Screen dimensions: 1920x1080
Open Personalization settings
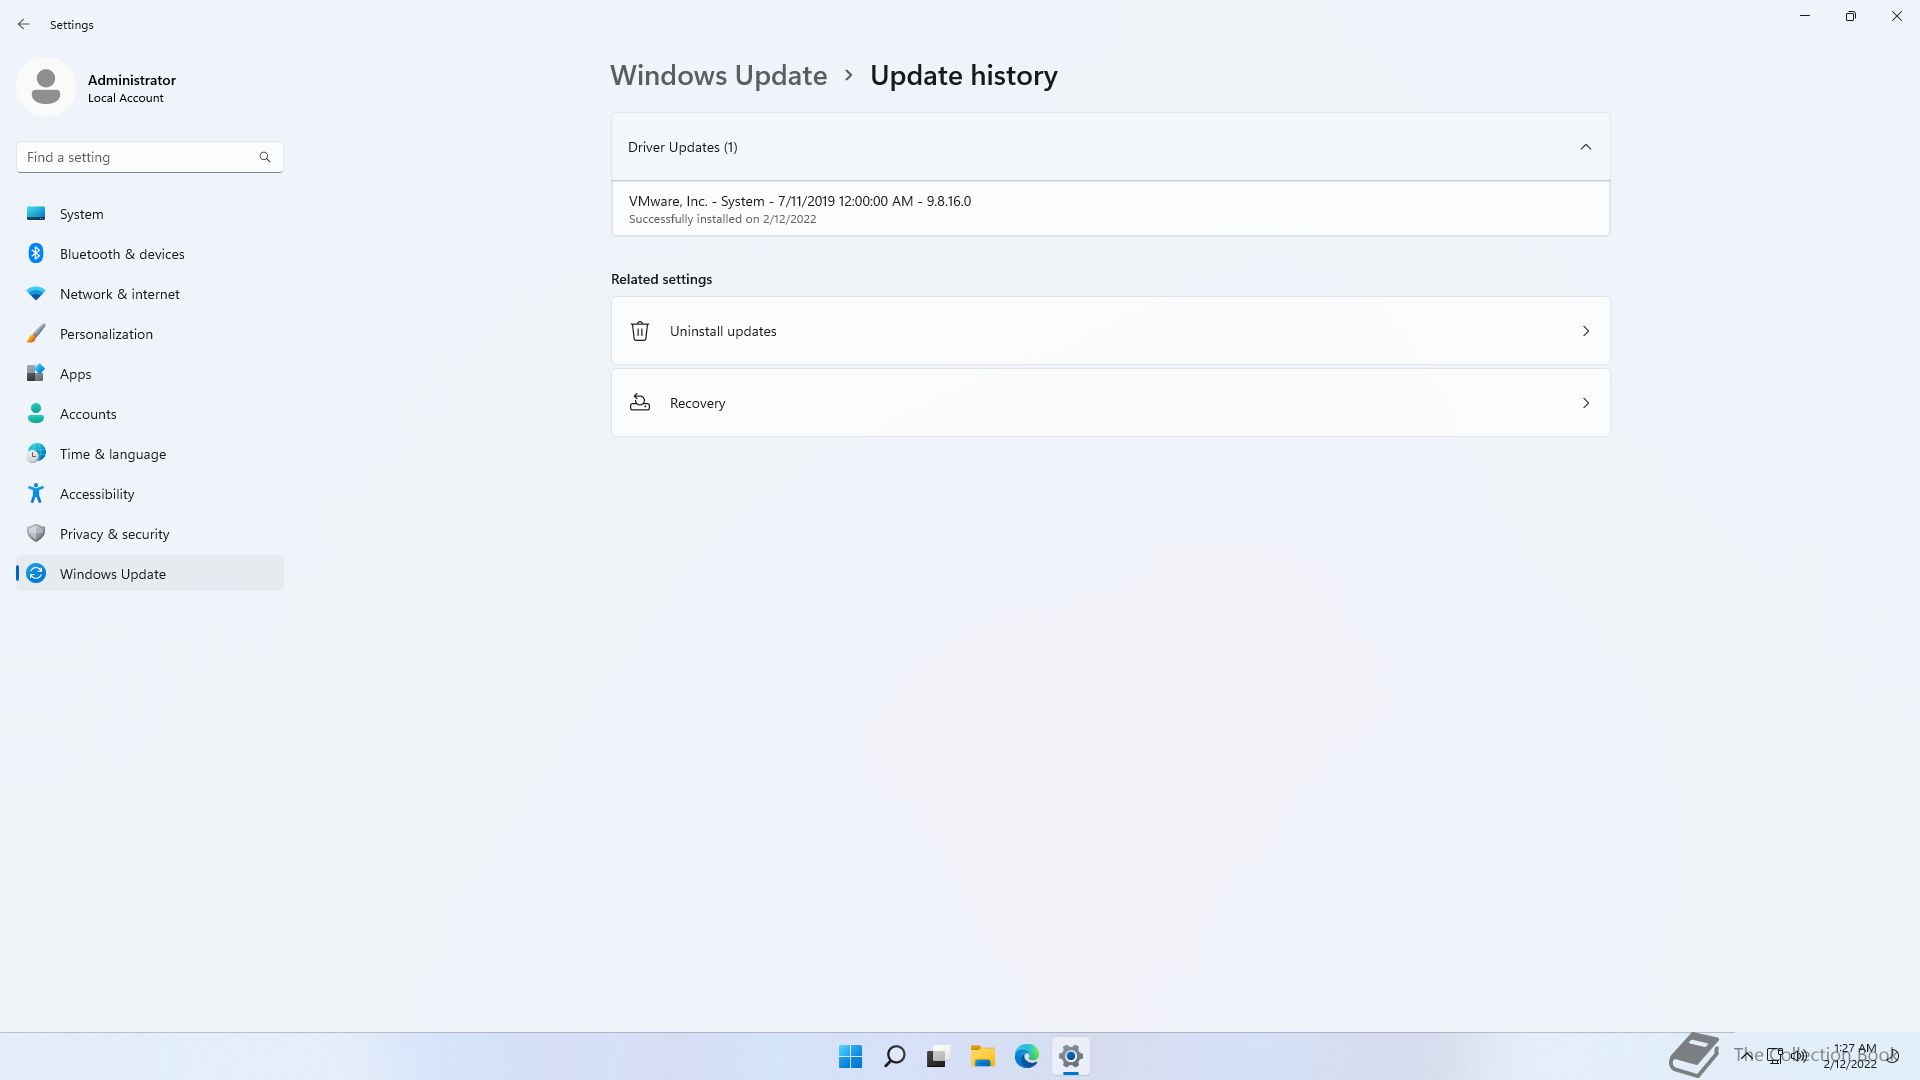coord(150,333)
